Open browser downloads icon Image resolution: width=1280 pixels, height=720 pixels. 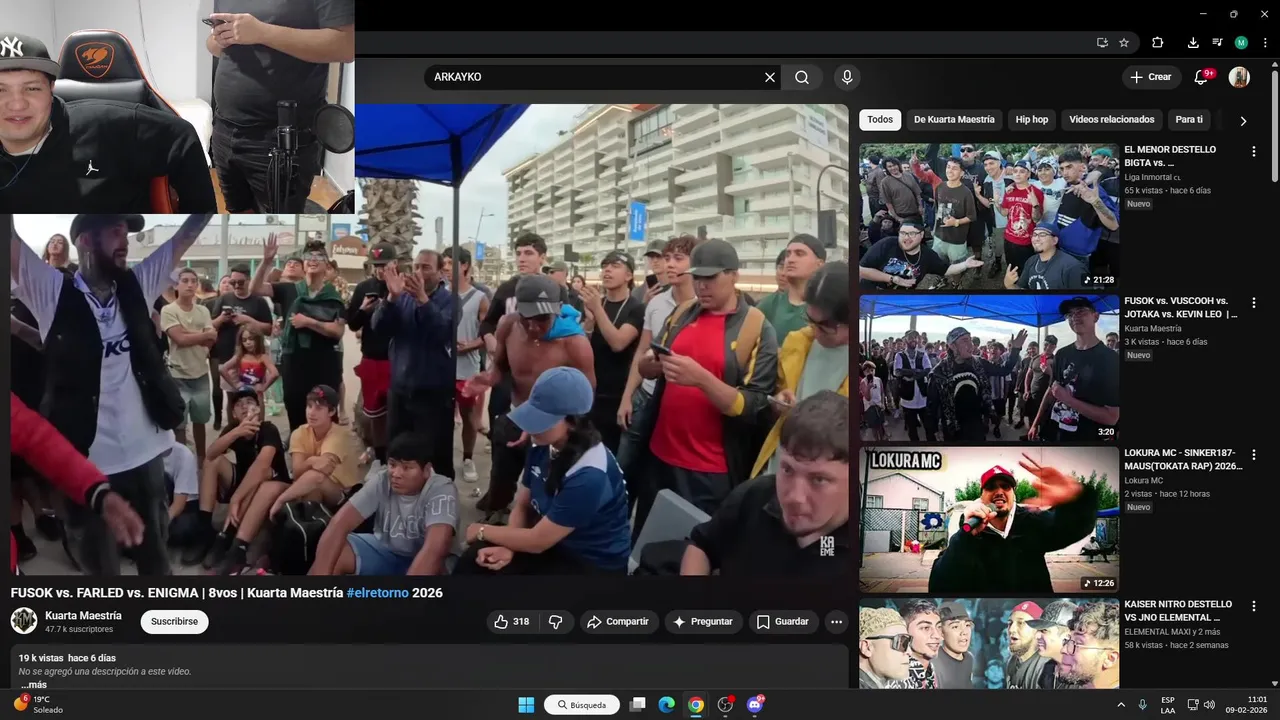click(x=1193, y=43)
